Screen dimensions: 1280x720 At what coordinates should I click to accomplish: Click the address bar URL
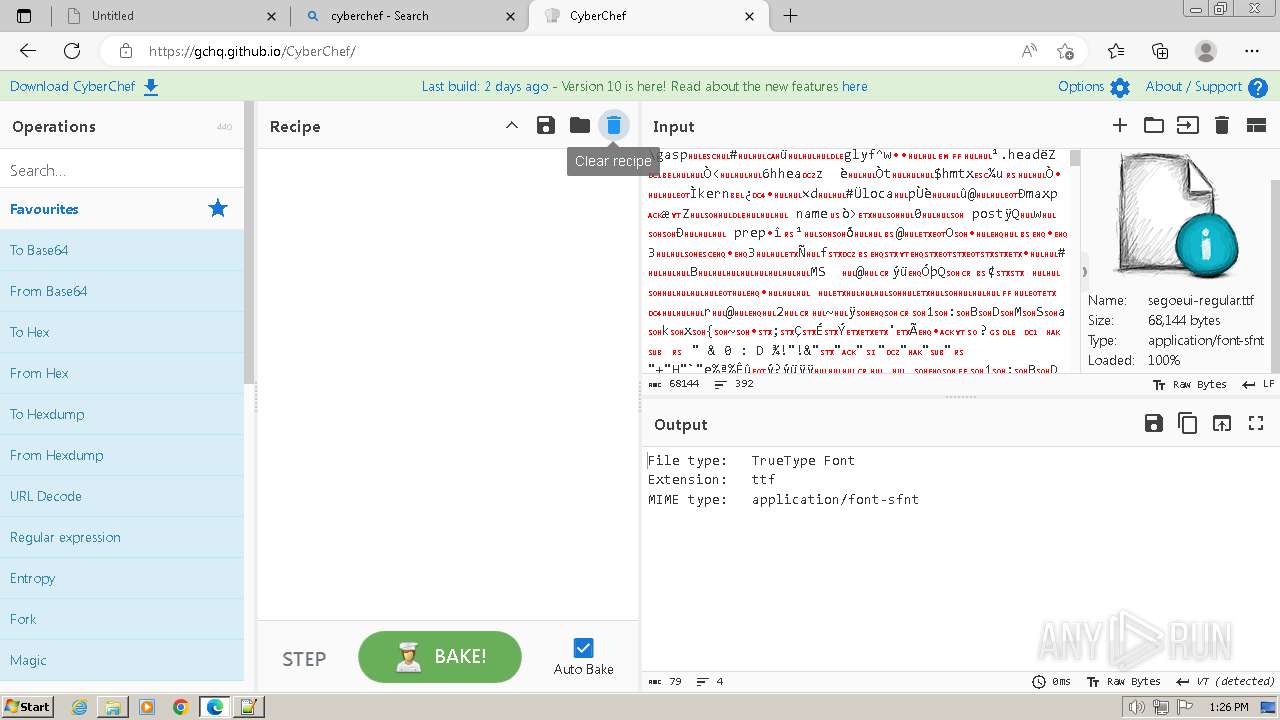pos(252,51)
